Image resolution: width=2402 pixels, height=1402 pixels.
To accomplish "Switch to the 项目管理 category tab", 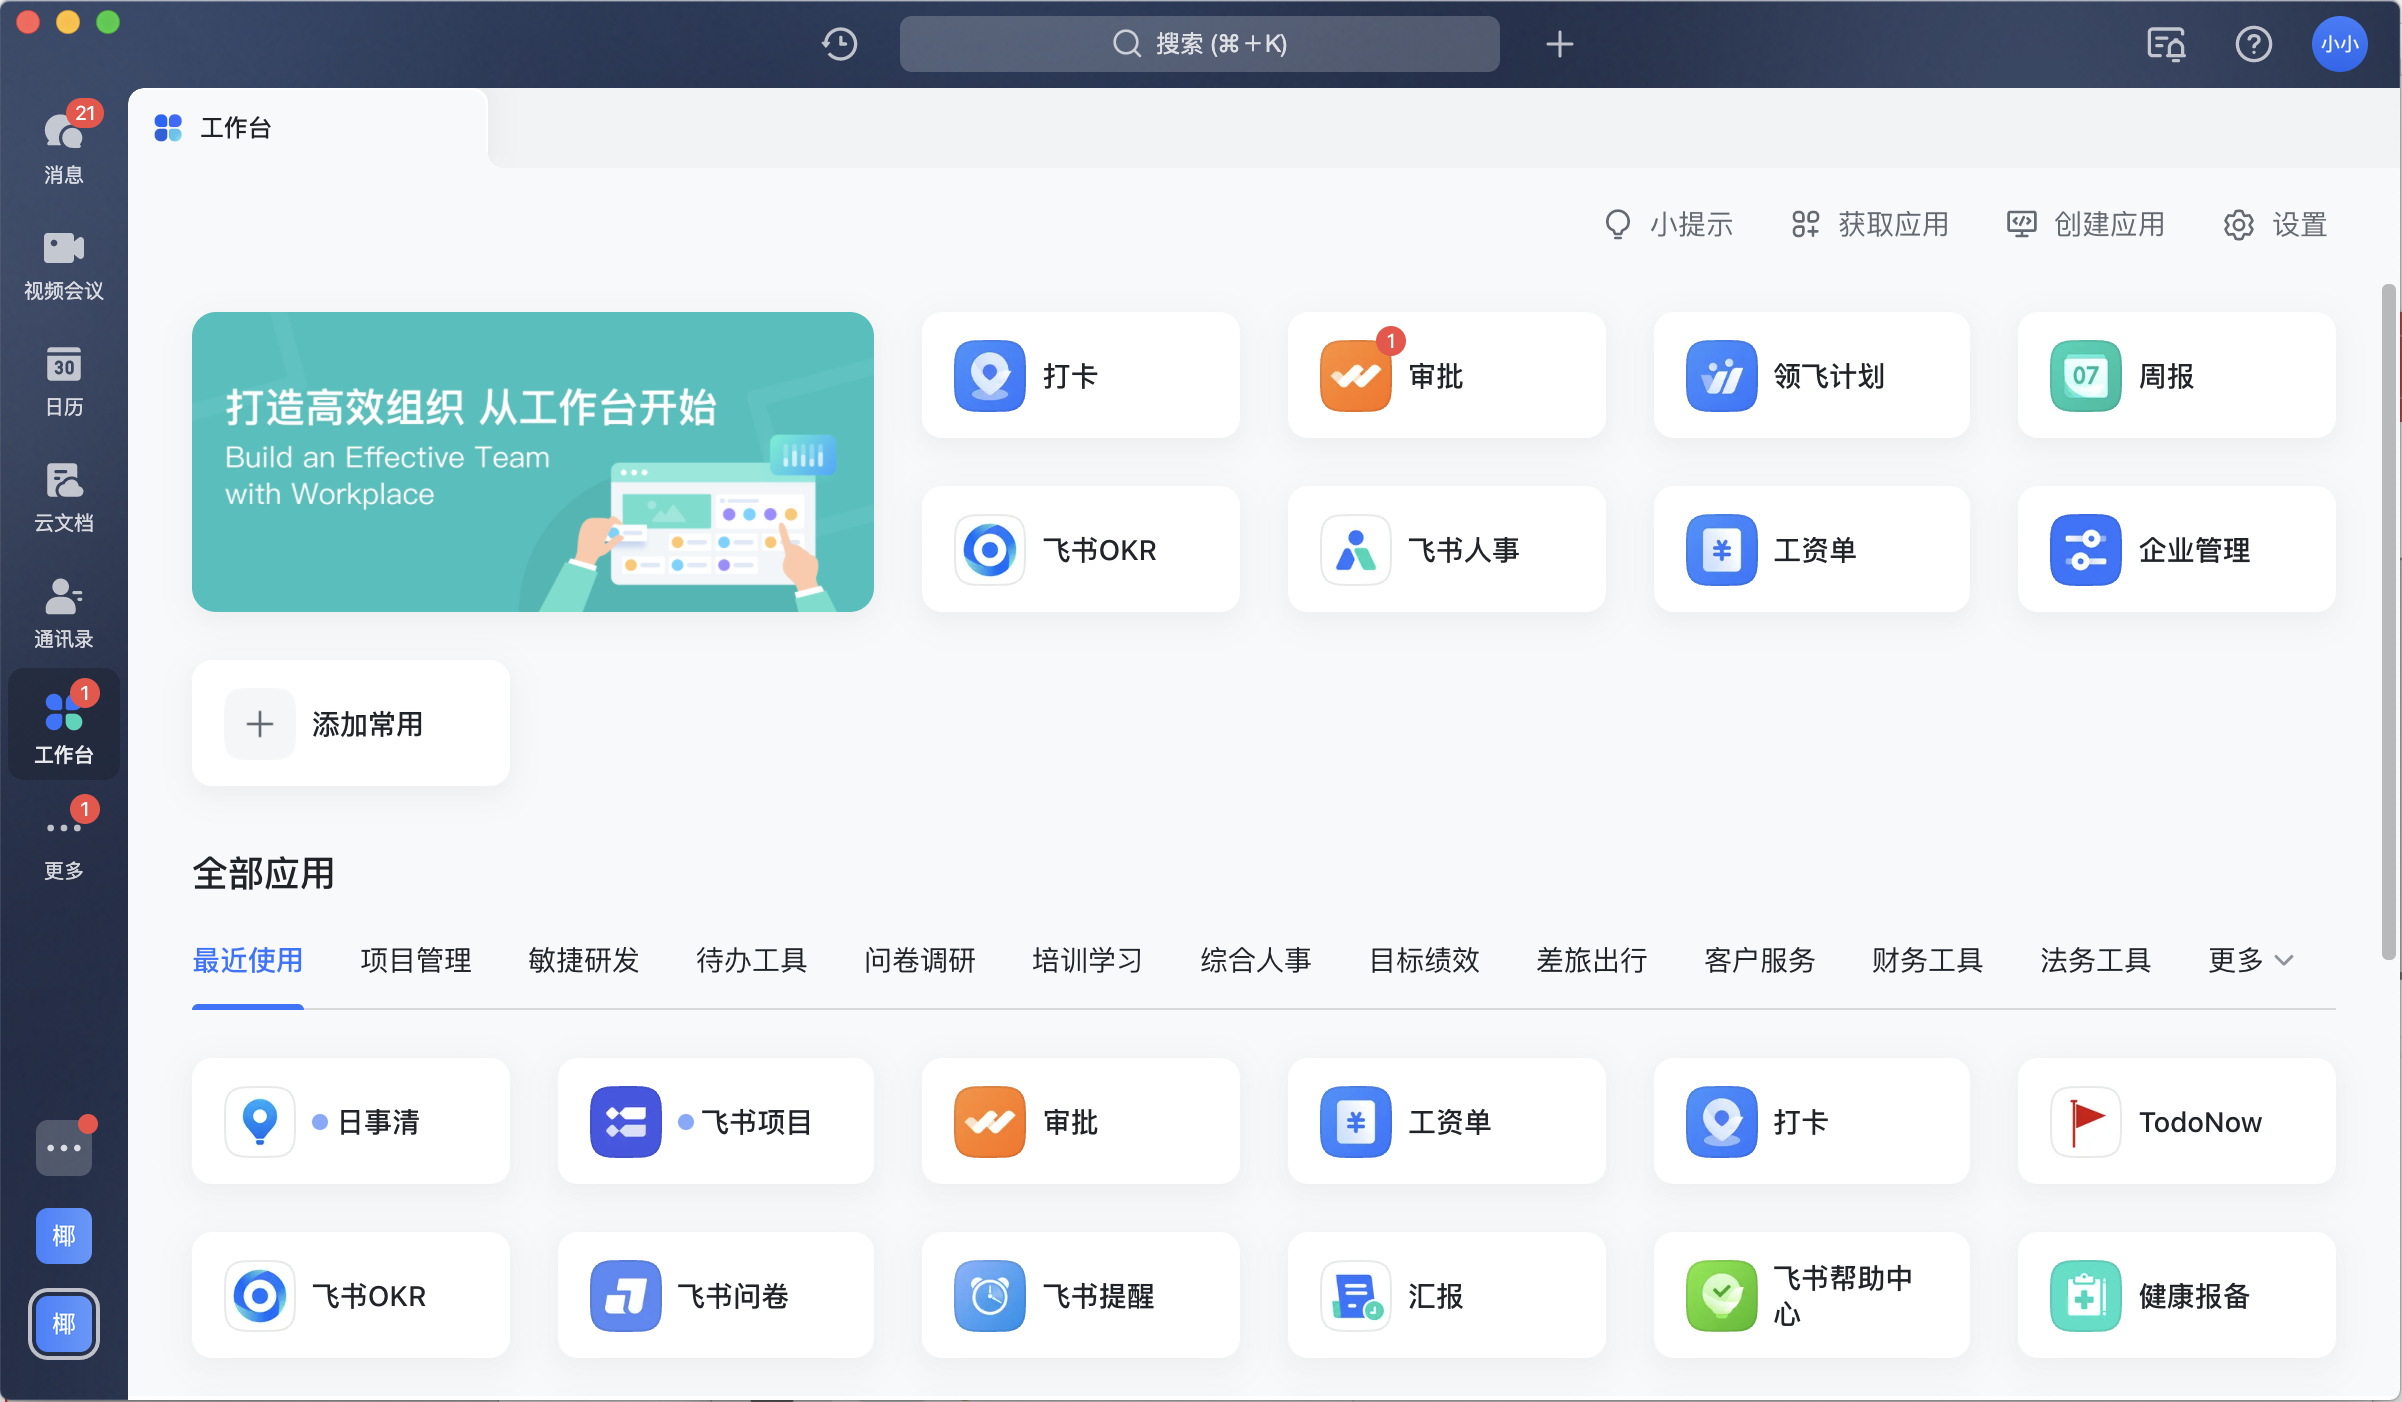I will [415, 960].
